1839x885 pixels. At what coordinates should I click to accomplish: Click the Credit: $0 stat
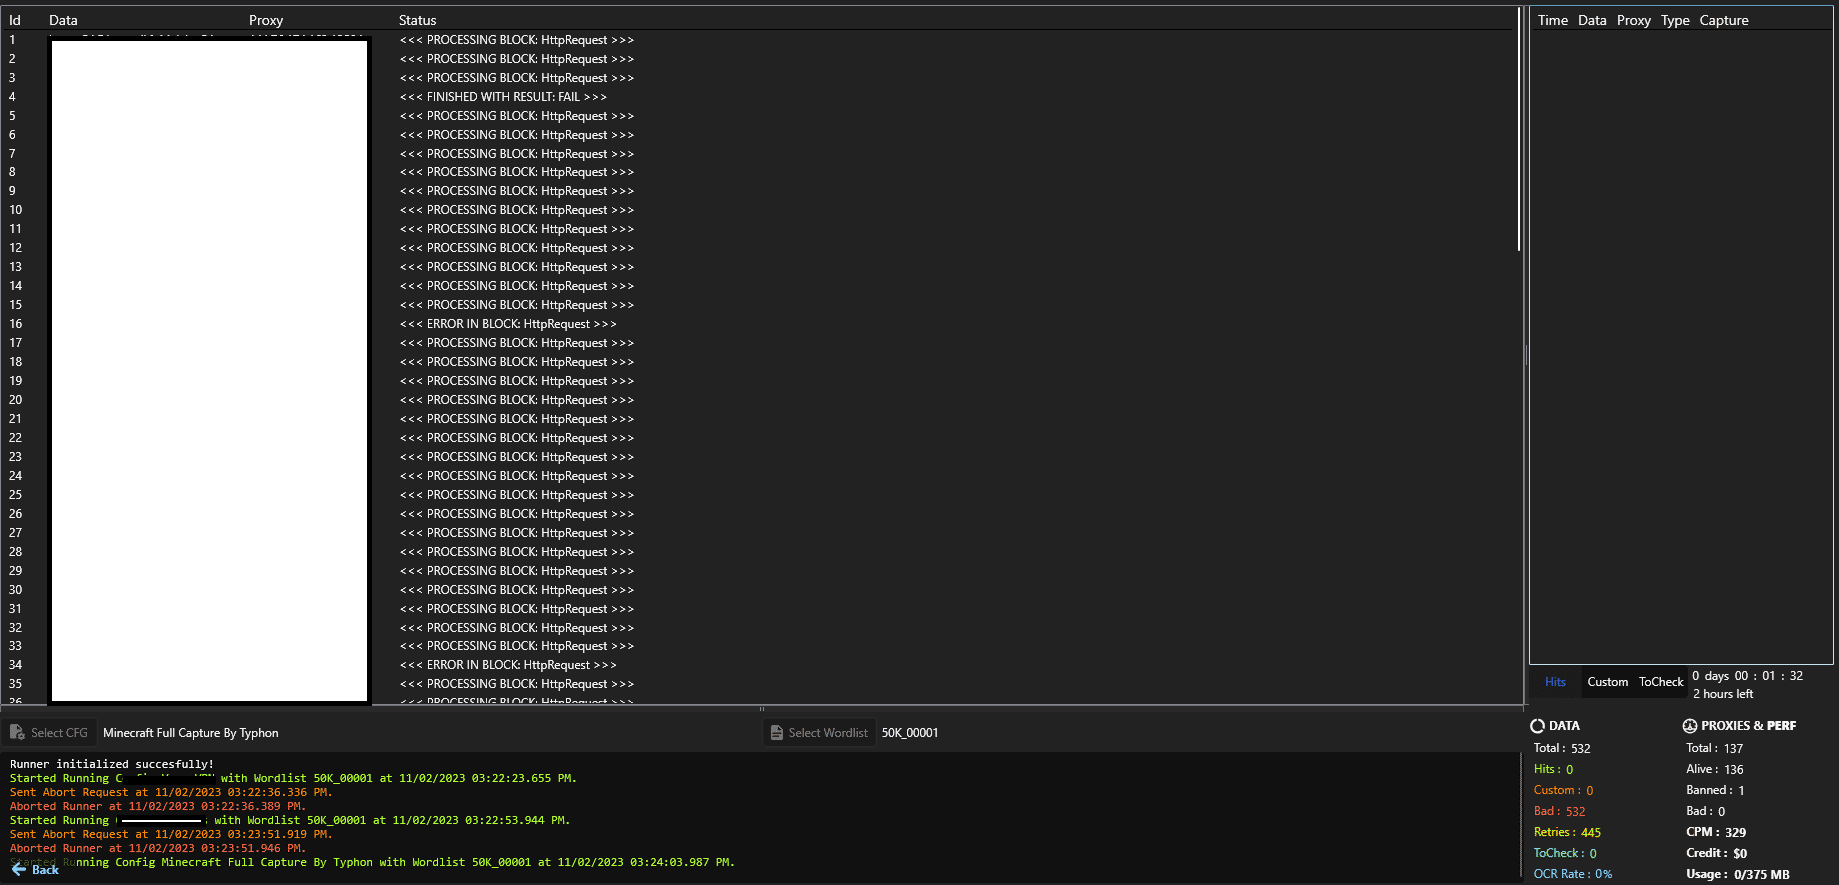point(1716,853)
